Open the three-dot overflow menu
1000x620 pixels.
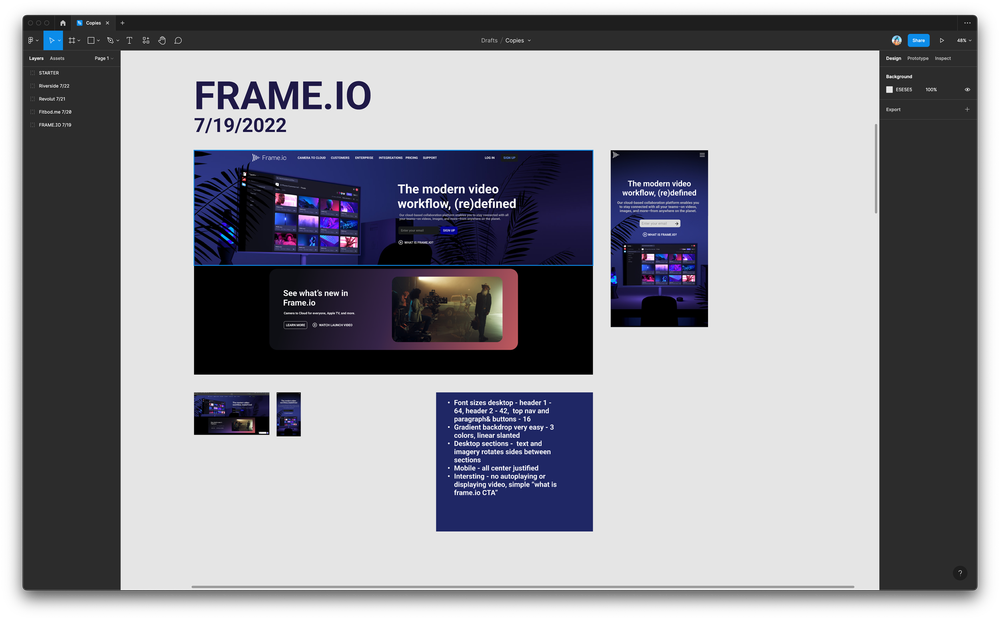point(967,23)
